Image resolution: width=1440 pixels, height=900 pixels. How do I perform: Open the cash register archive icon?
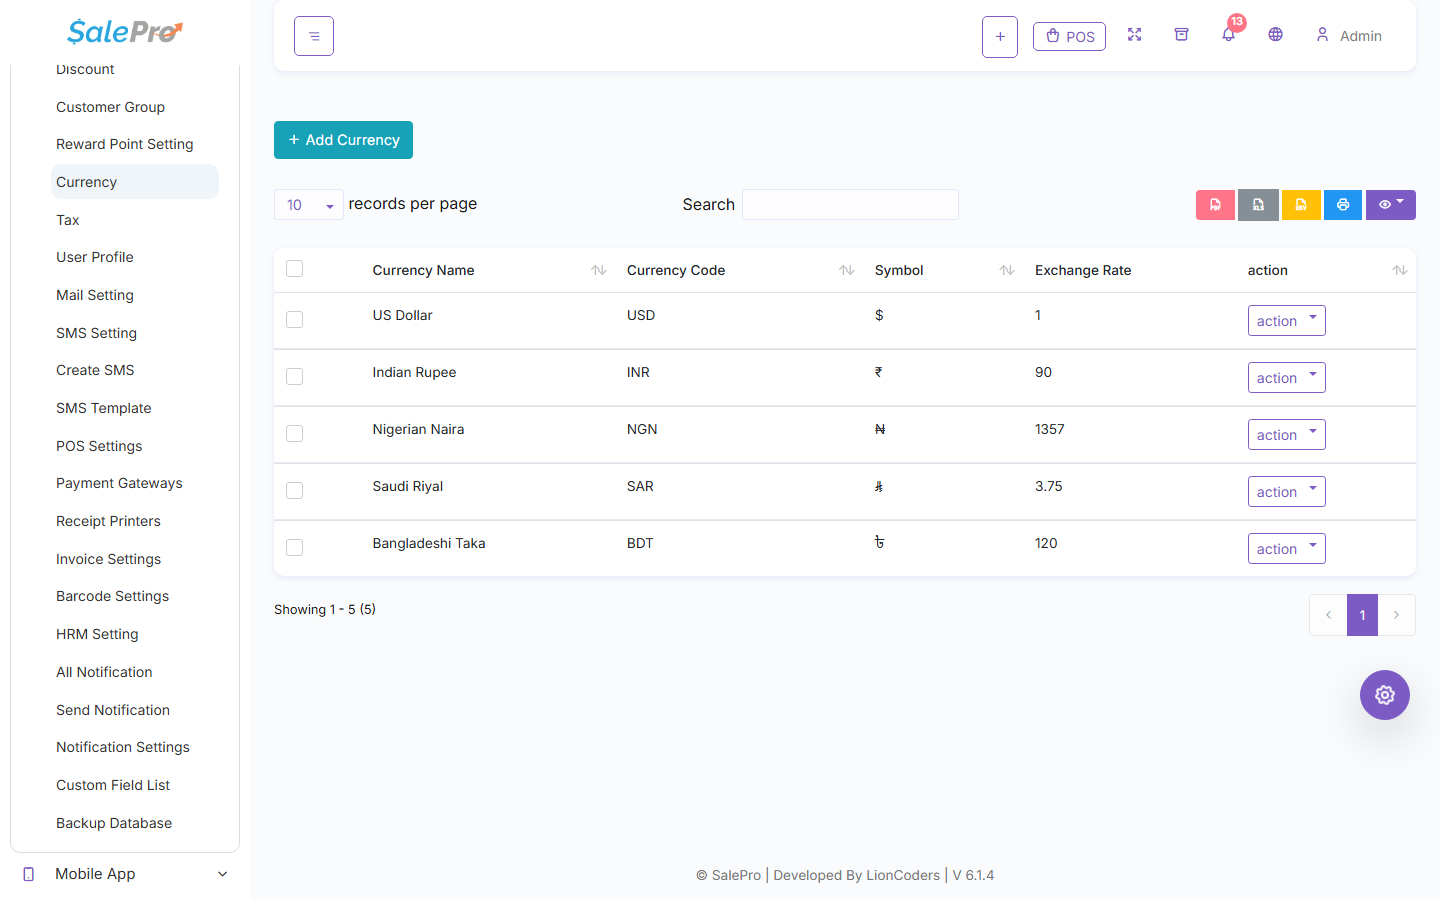(1181, 35)
